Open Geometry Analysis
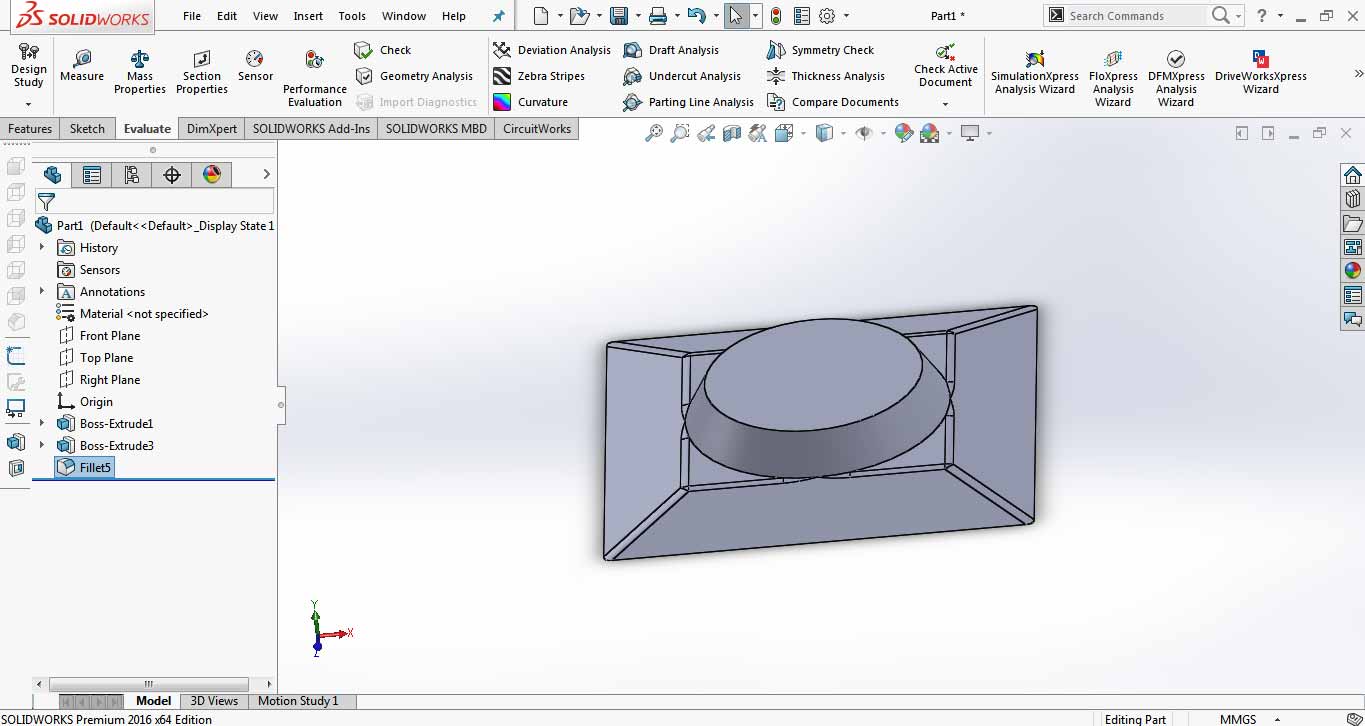The image size is (1365, 726). coord(414,76)
